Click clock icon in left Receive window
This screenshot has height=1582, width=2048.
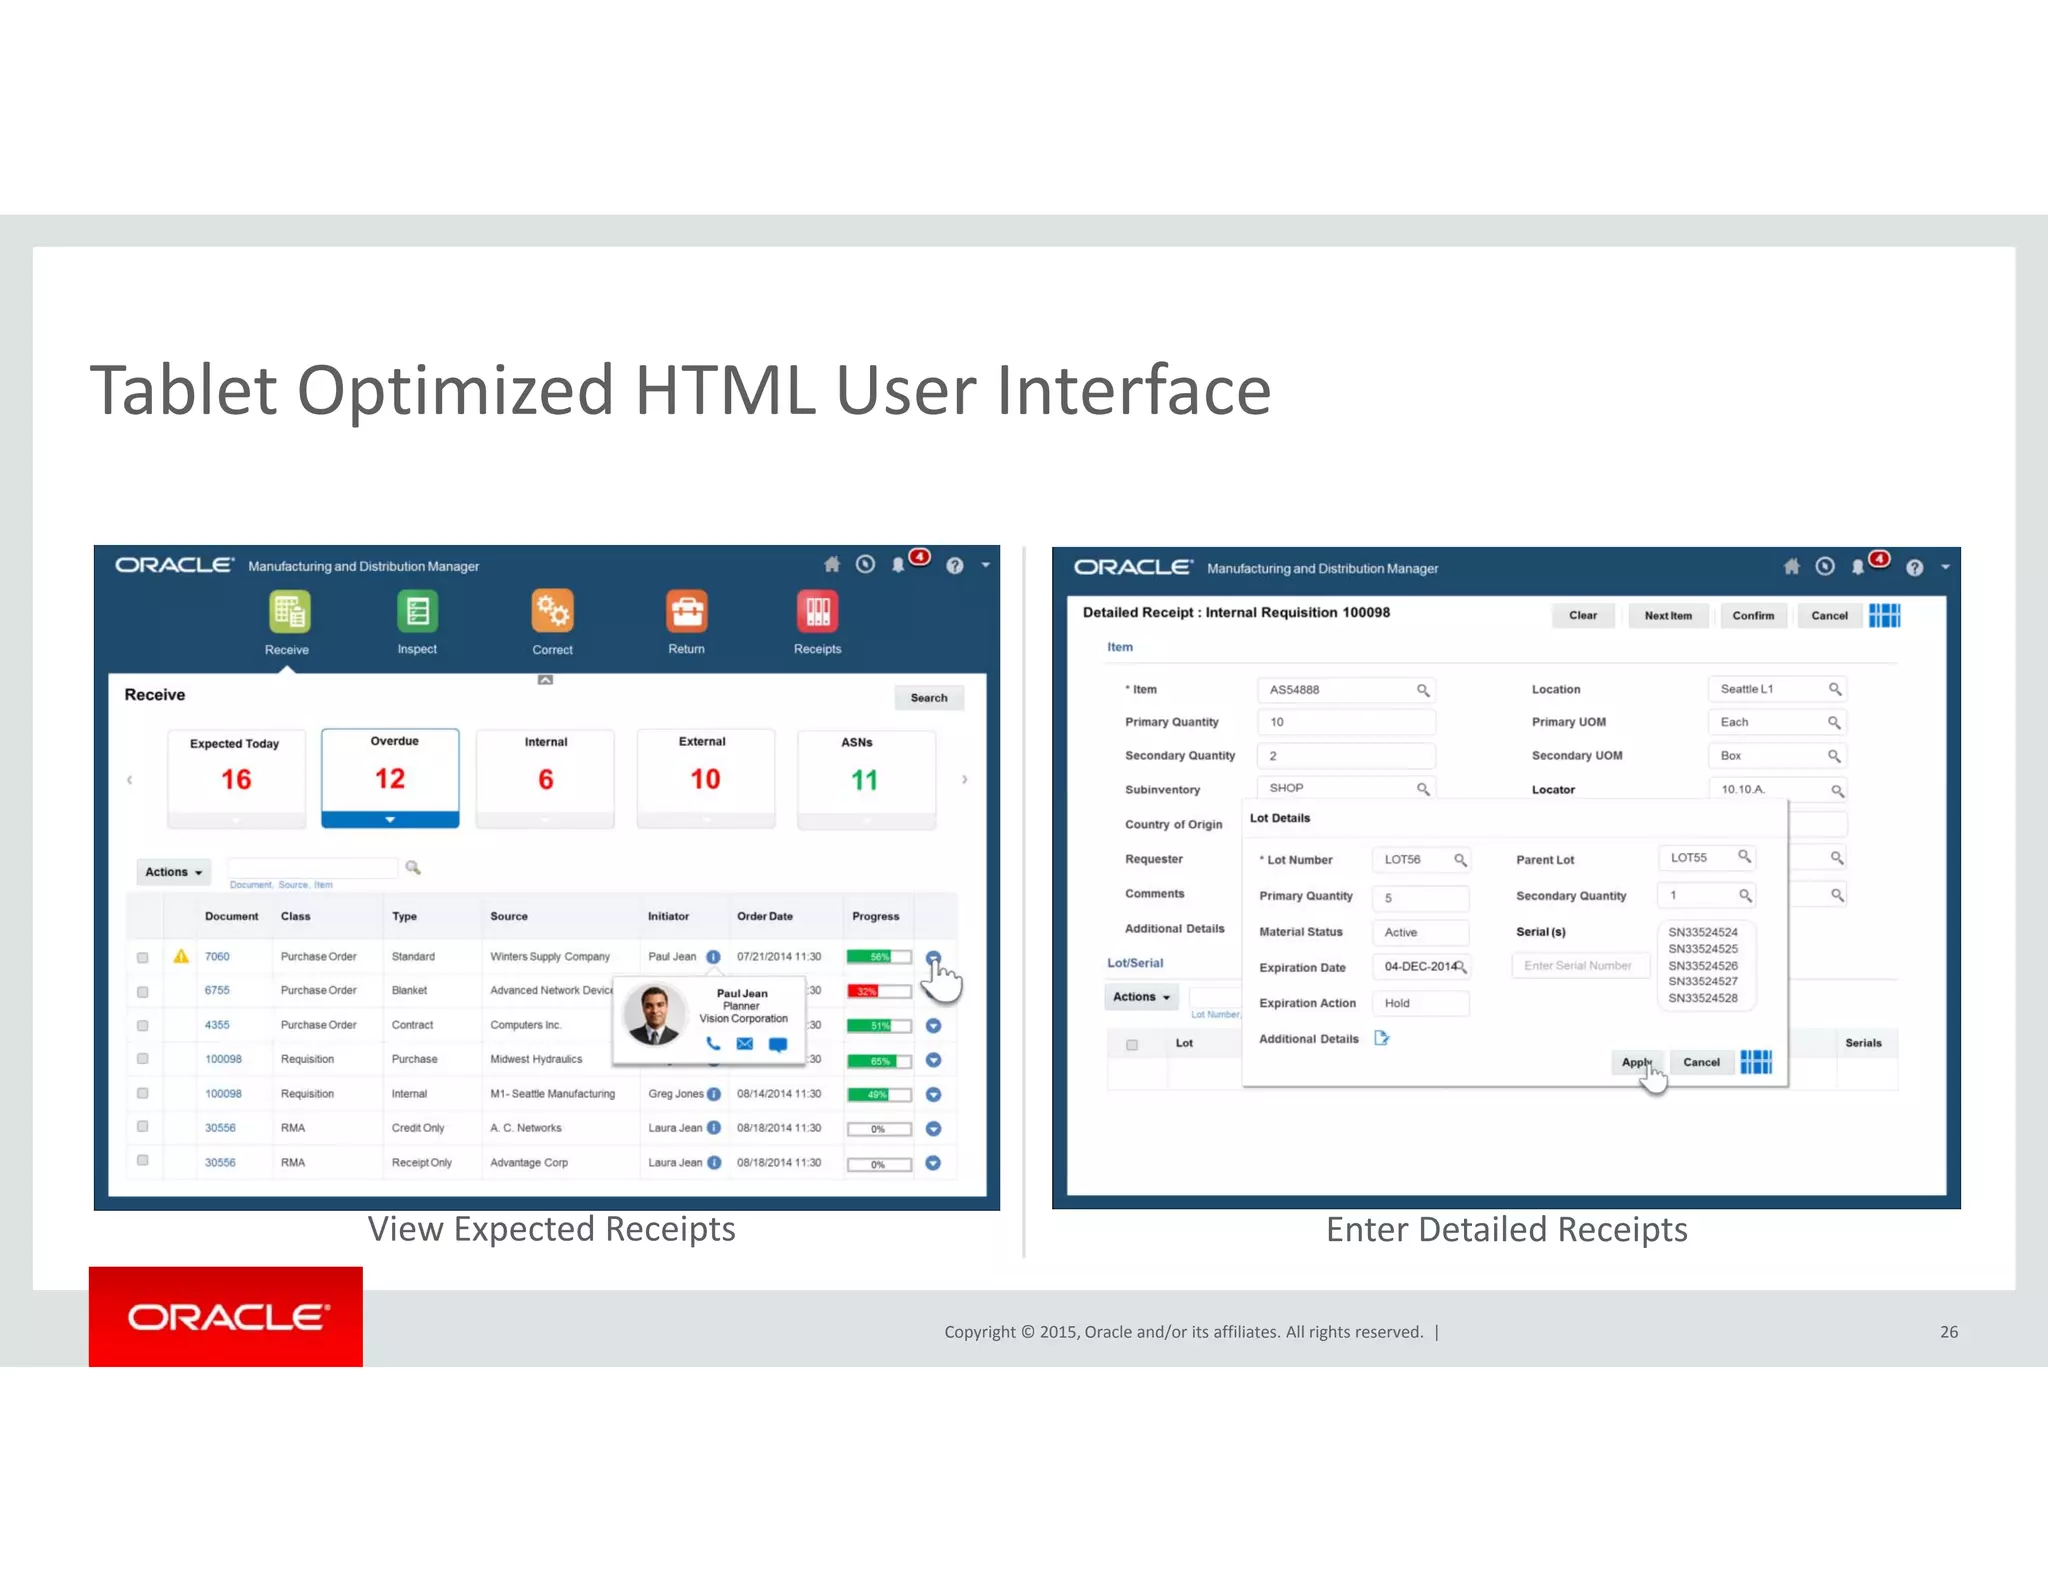tap(866, 565)
